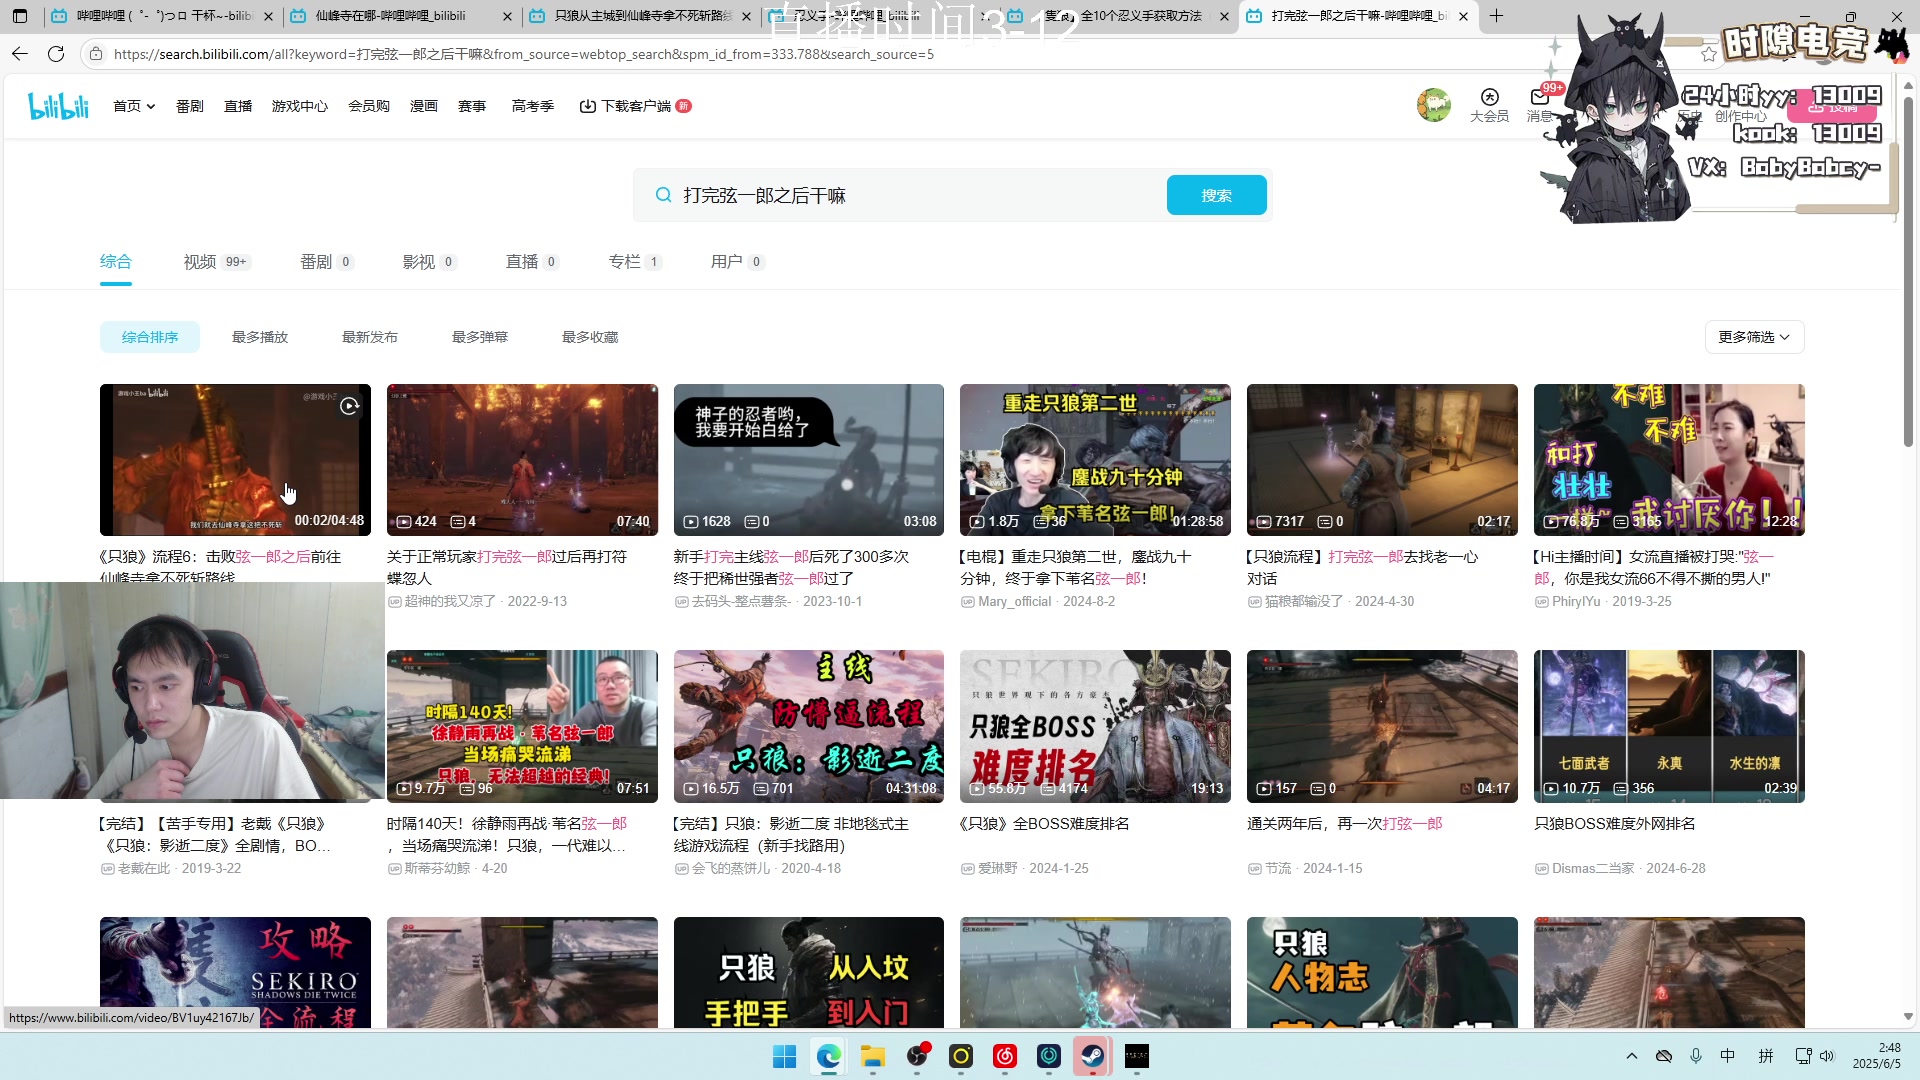Switch to the 视频 99+ tab
1920x1080 pixels.
tap(216, 262)
